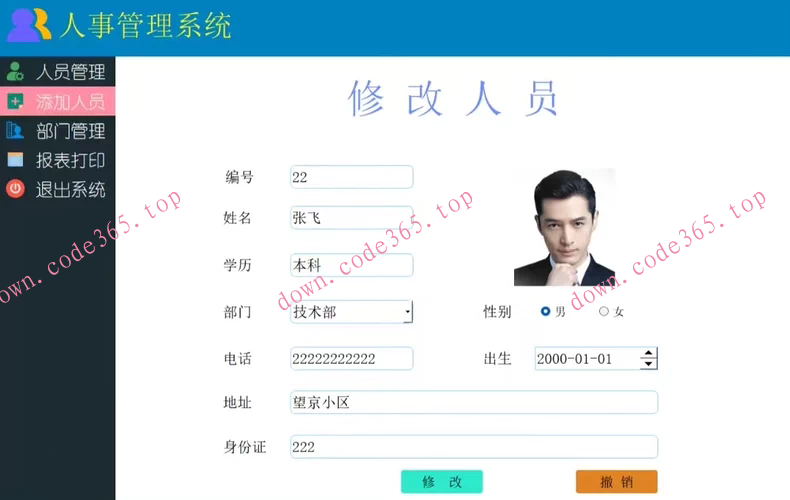Click the 编号 label

point(239,177)
